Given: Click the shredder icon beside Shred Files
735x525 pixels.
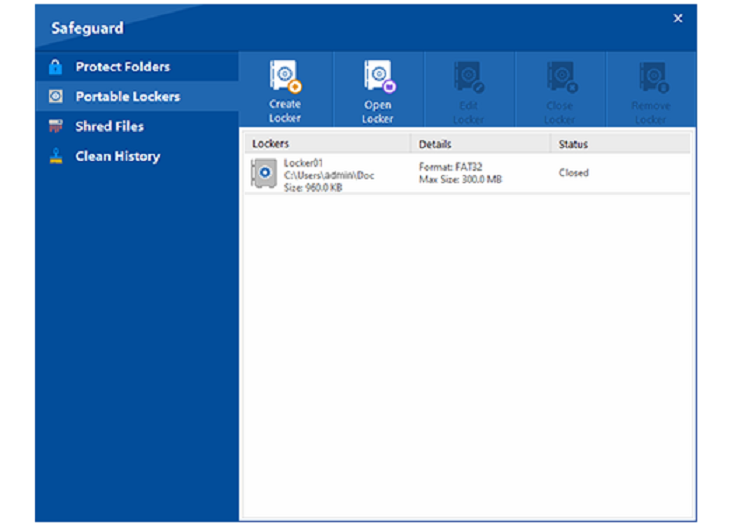Looking at the screenshot, I should [x=55, y=126].
